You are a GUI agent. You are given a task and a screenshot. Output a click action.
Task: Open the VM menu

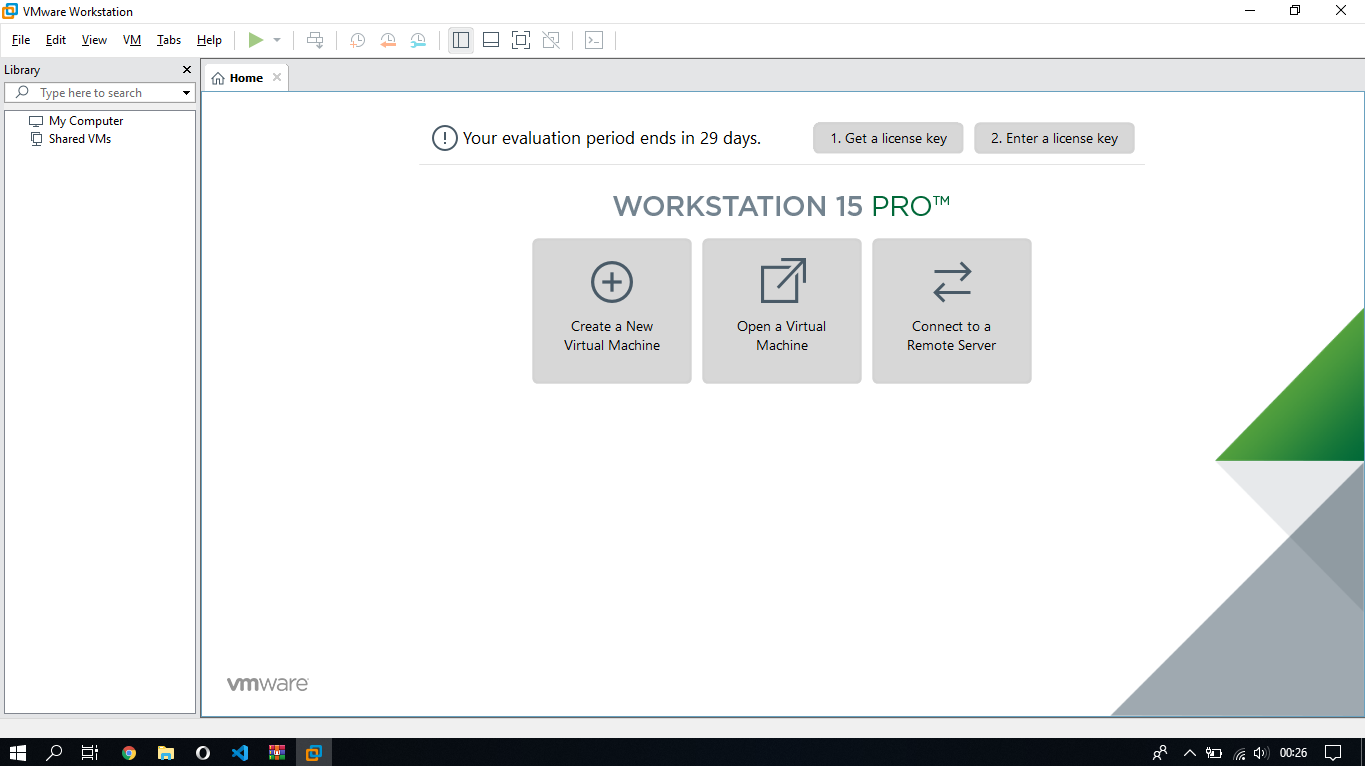coord(132,40)
